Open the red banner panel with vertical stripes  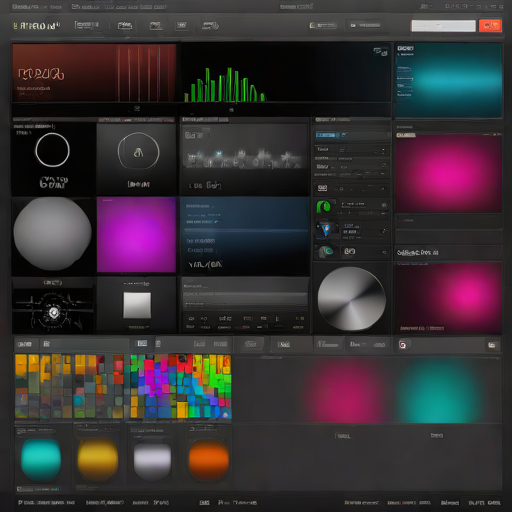pos(94,73)
